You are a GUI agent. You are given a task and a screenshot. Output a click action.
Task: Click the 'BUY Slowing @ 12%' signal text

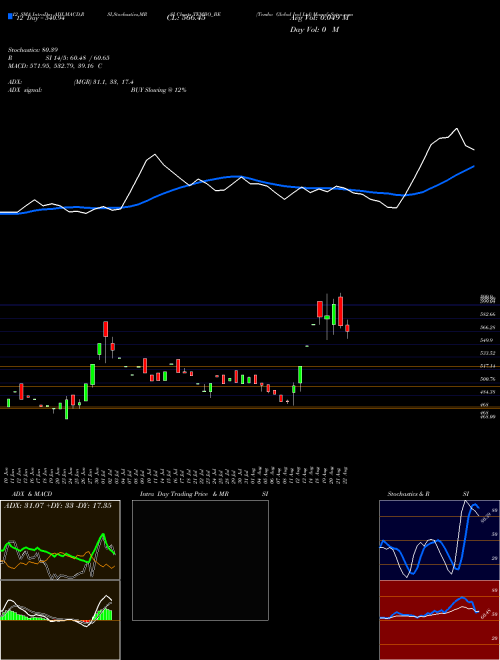158,90
